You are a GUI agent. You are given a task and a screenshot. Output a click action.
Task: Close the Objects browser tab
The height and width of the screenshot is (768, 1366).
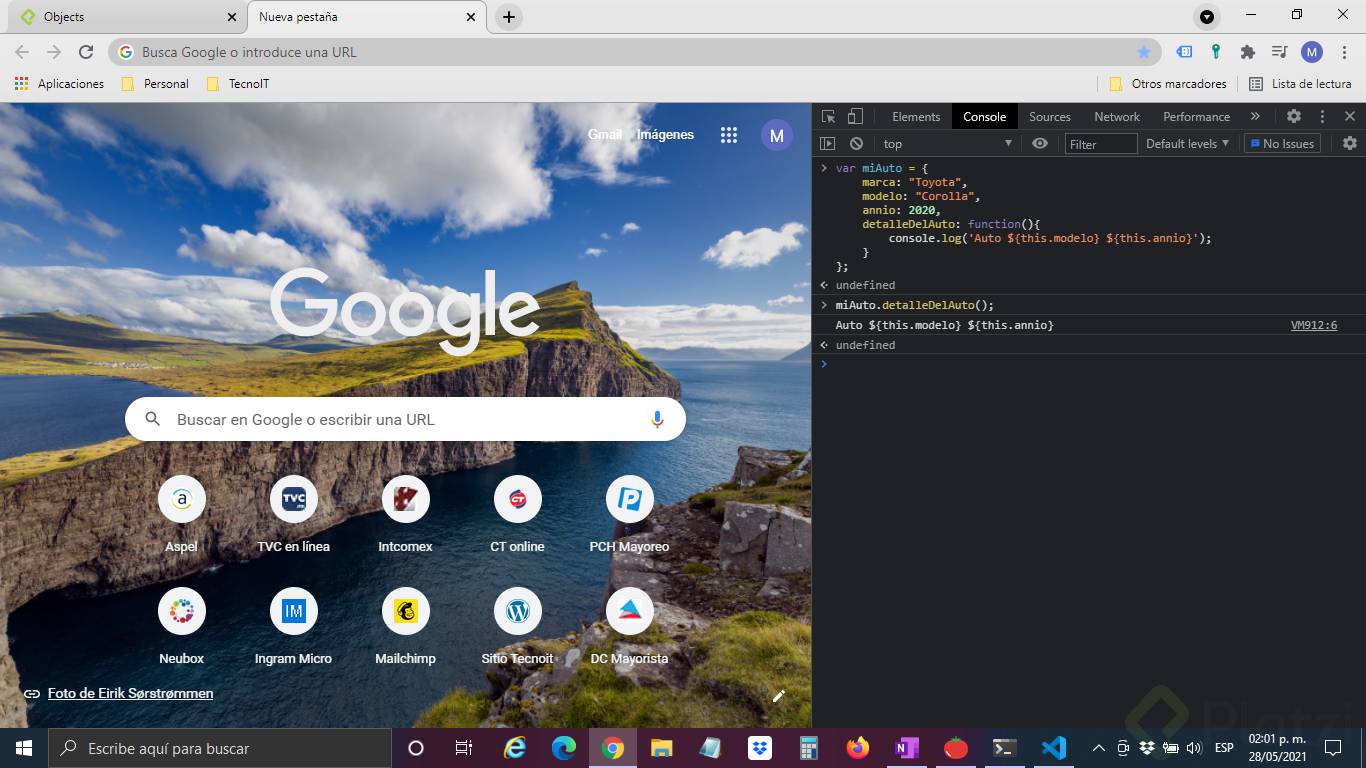231,17
